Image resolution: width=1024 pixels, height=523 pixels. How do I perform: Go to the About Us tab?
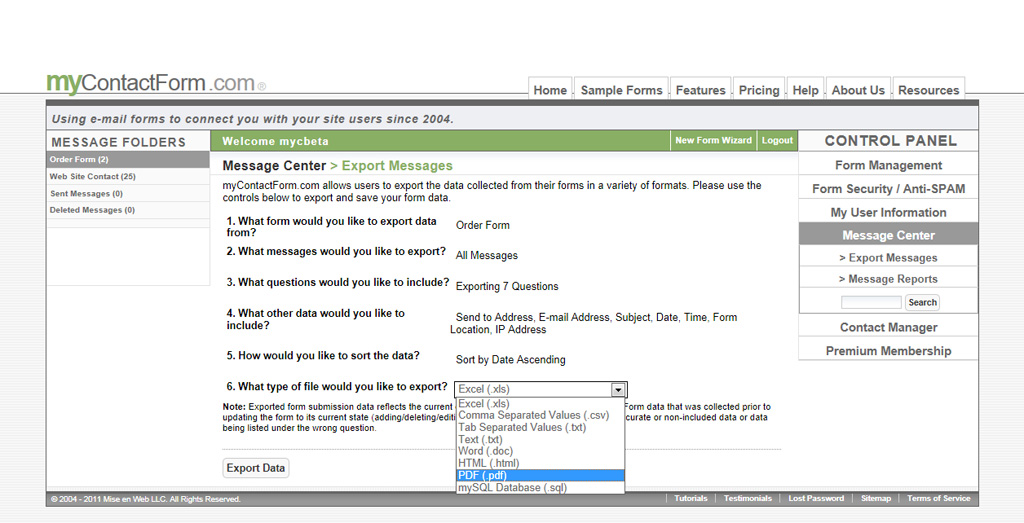point(857,90)
